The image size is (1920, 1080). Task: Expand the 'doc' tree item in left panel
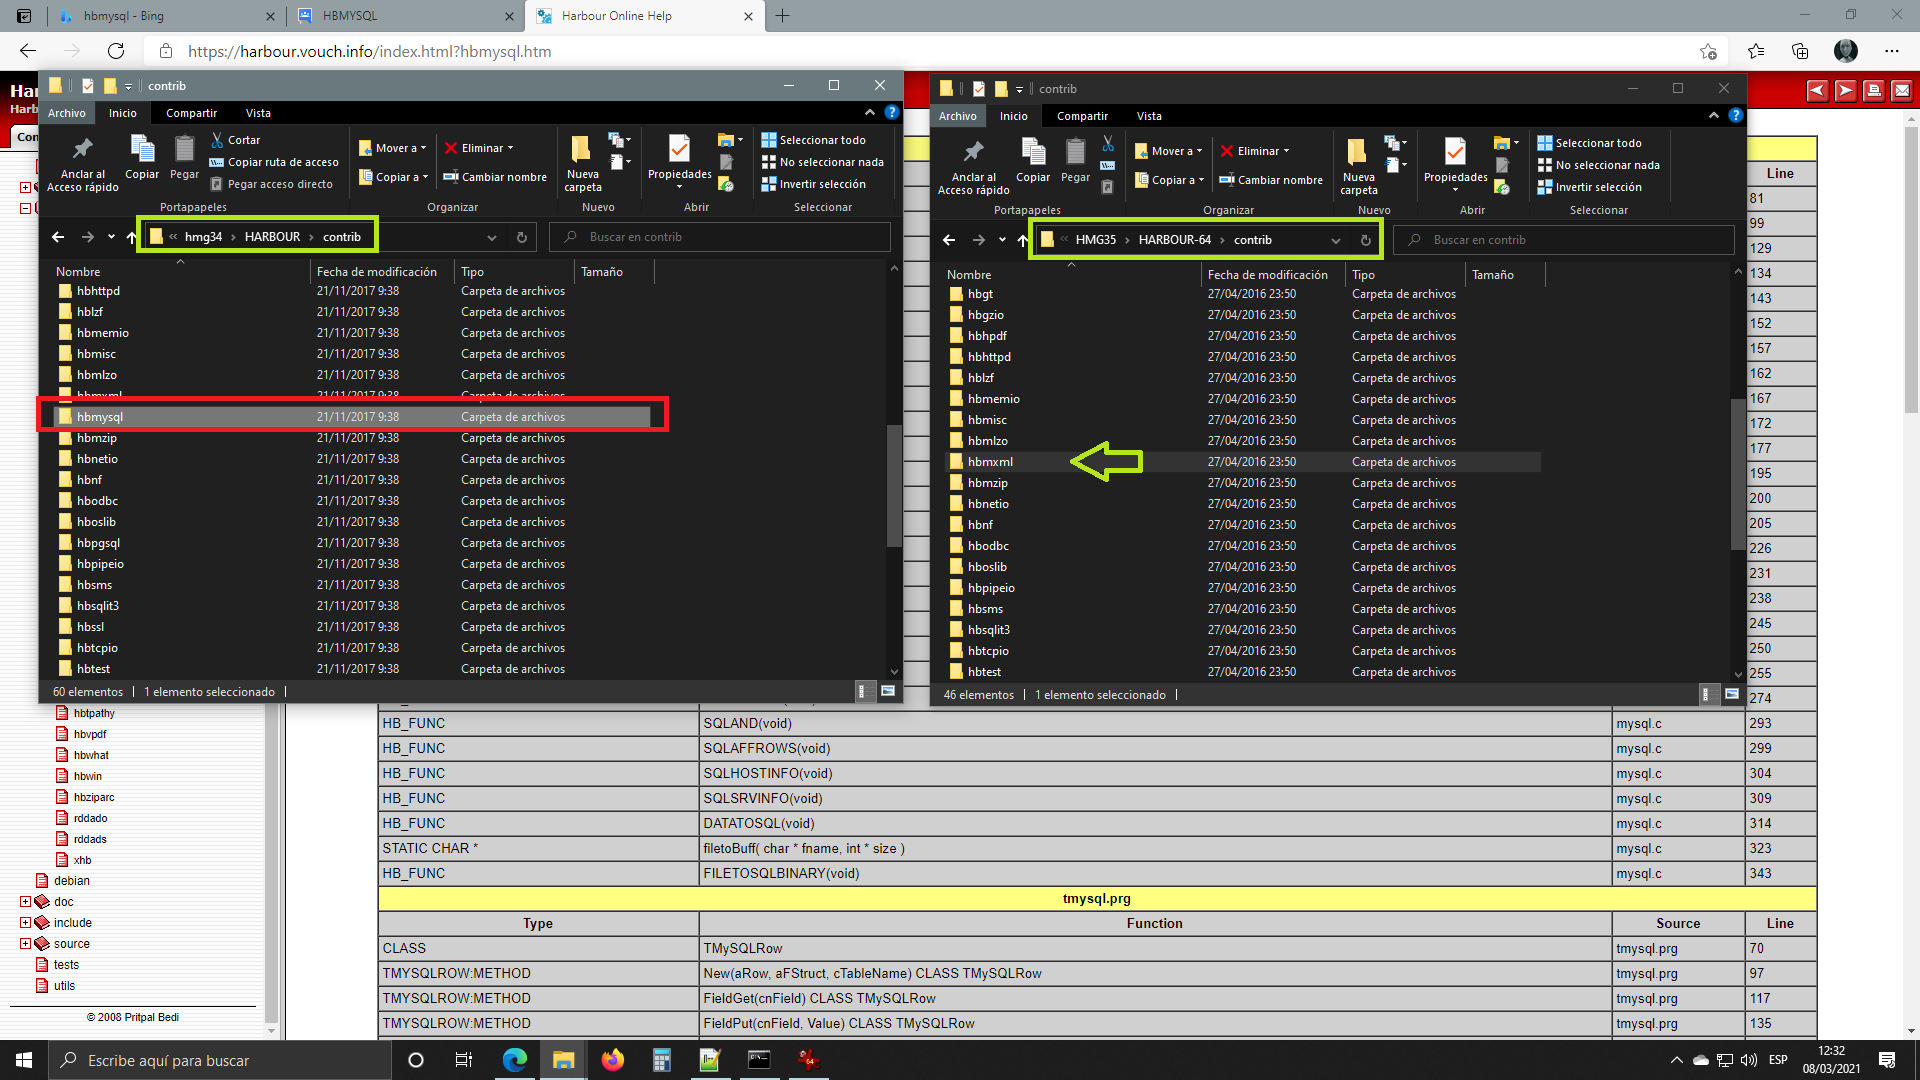pos(26,902)
